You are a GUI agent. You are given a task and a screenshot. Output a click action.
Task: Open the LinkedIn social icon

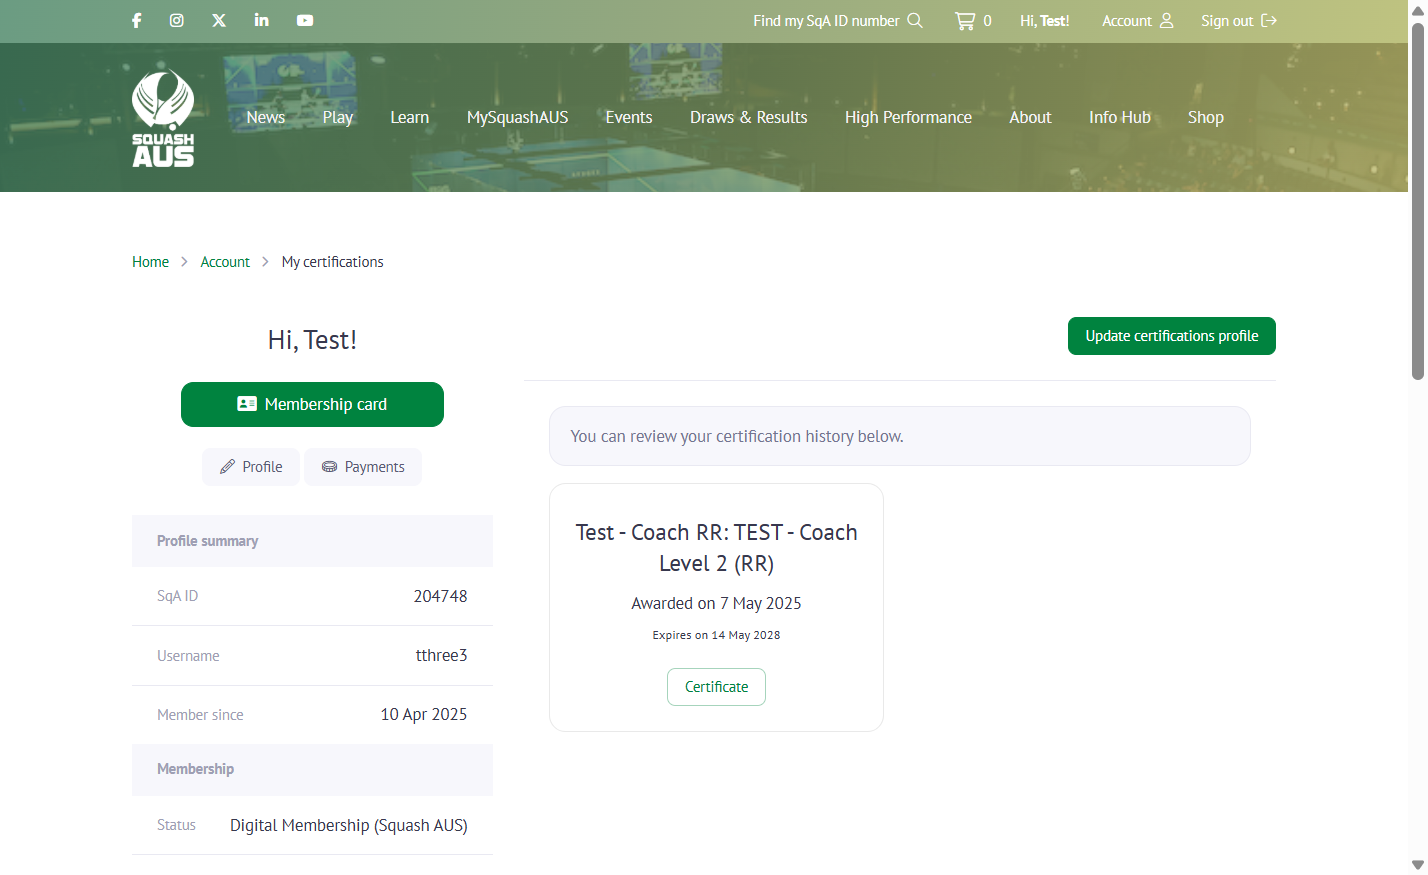click(x=262, y=20)
